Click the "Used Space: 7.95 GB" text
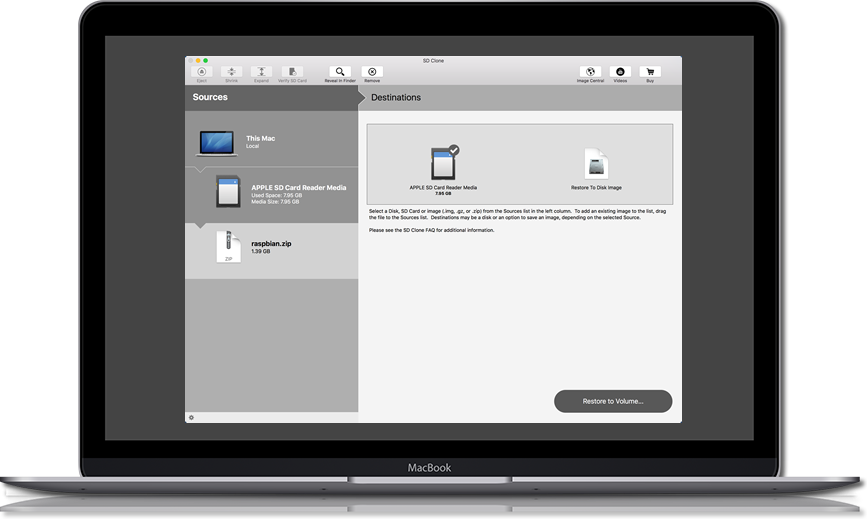Viewport: 867px width, 519px height. coord(276,196)
